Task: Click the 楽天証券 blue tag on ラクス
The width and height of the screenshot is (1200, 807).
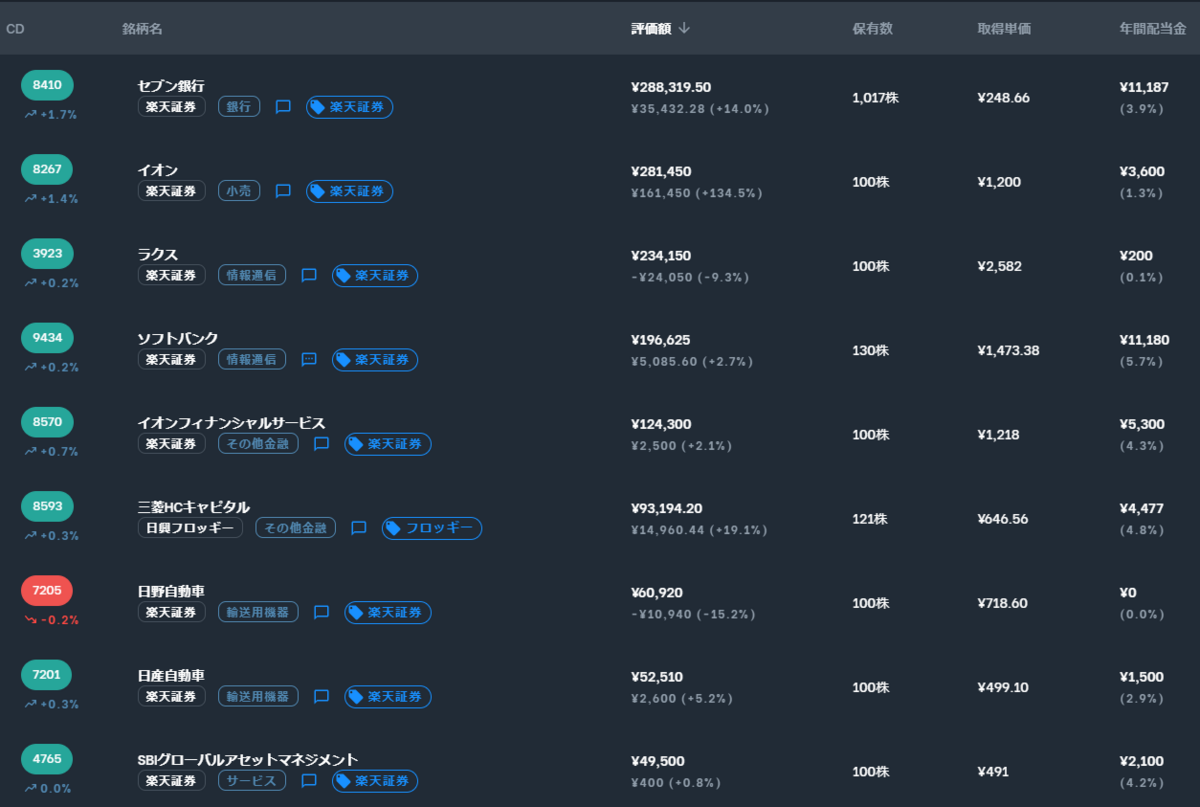Action: coord(375,275)
